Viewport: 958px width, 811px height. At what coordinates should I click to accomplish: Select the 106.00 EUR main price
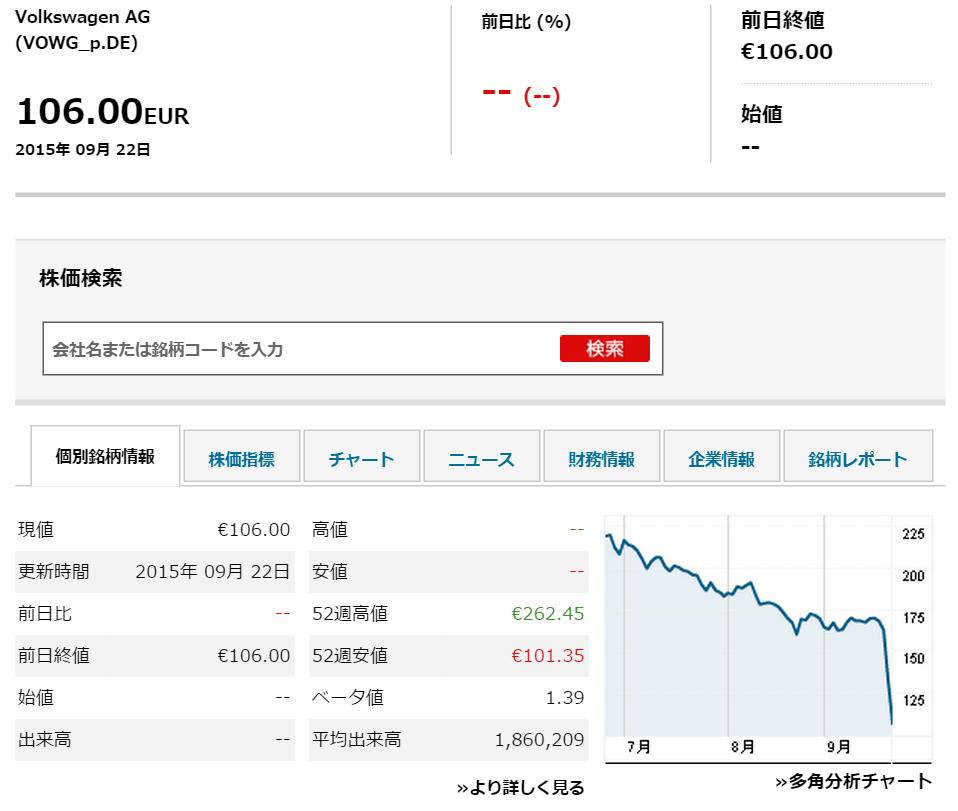103,112
